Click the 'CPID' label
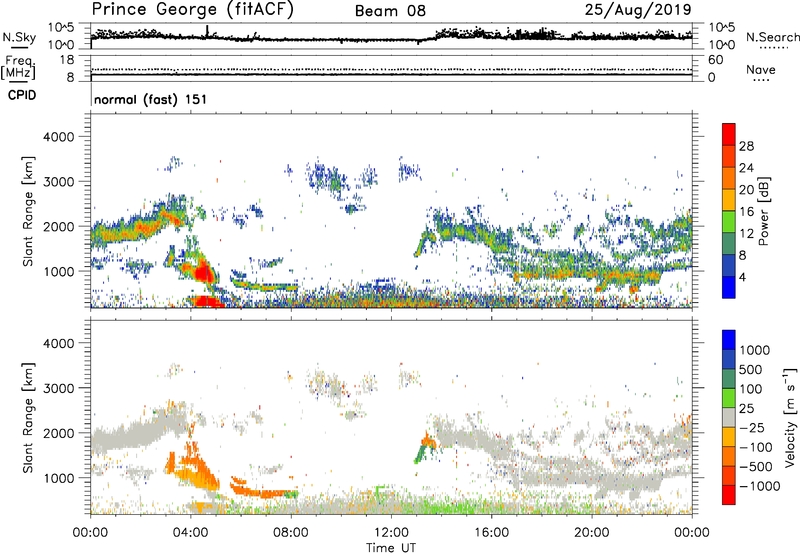Image resolution: width=800 pixels, height=554 pixels. 22,95
